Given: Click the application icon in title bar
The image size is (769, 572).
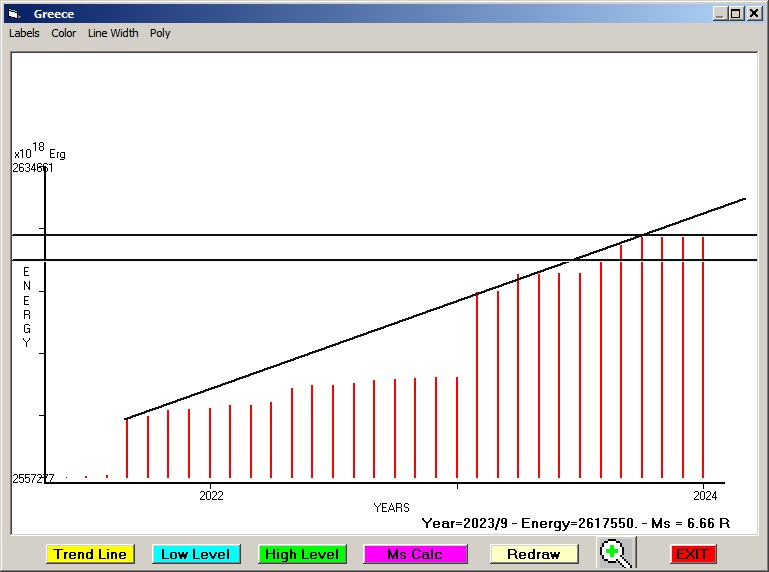Looking at the screenshot, I should pos(14,14).
